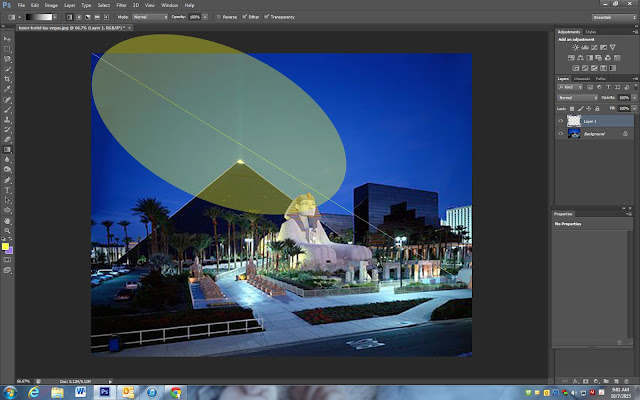Open layer blend mode dropdown
Image resolution: width=640 pixels, height=400 pixels.
point(577,98)
